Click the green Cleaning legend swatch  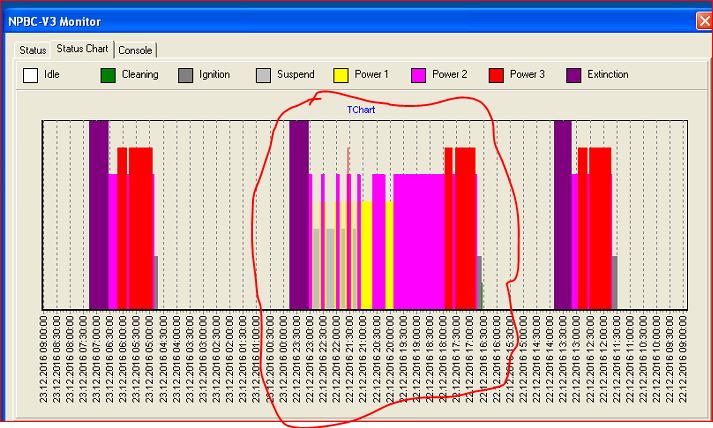click(x=108, y=75)
